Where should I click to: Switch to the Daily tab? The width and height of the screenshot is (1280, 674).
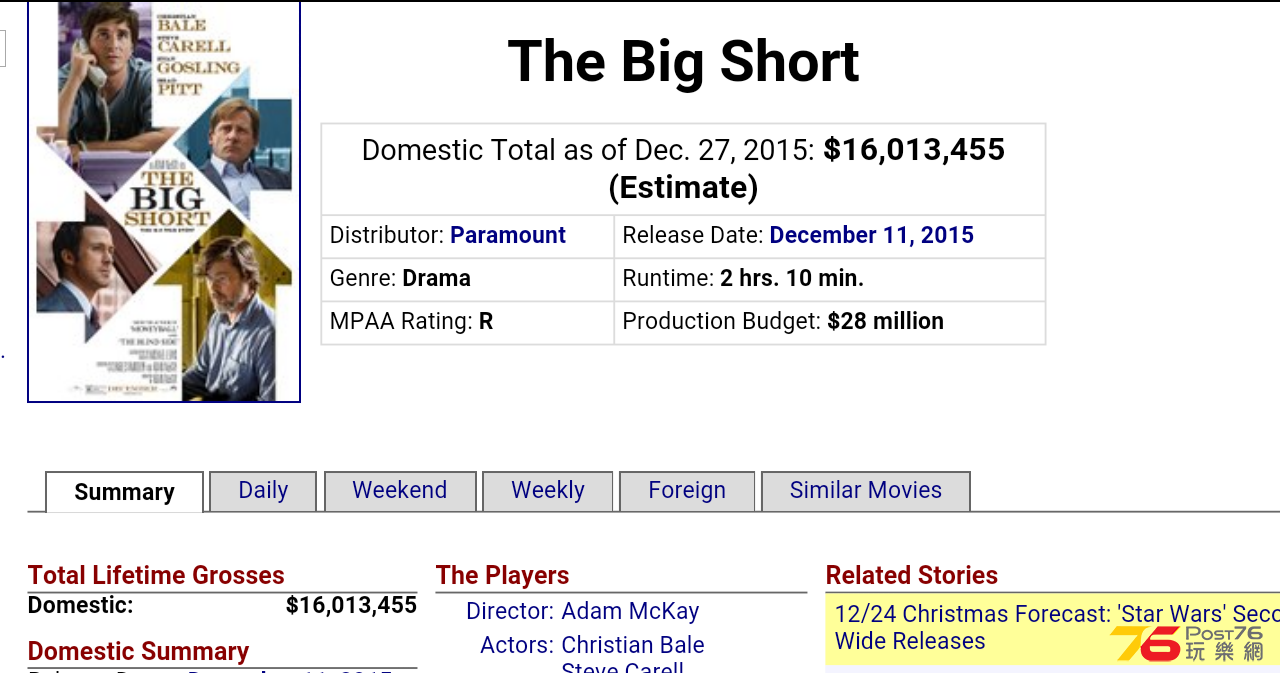pyautogui.click(x=263, y=491)
